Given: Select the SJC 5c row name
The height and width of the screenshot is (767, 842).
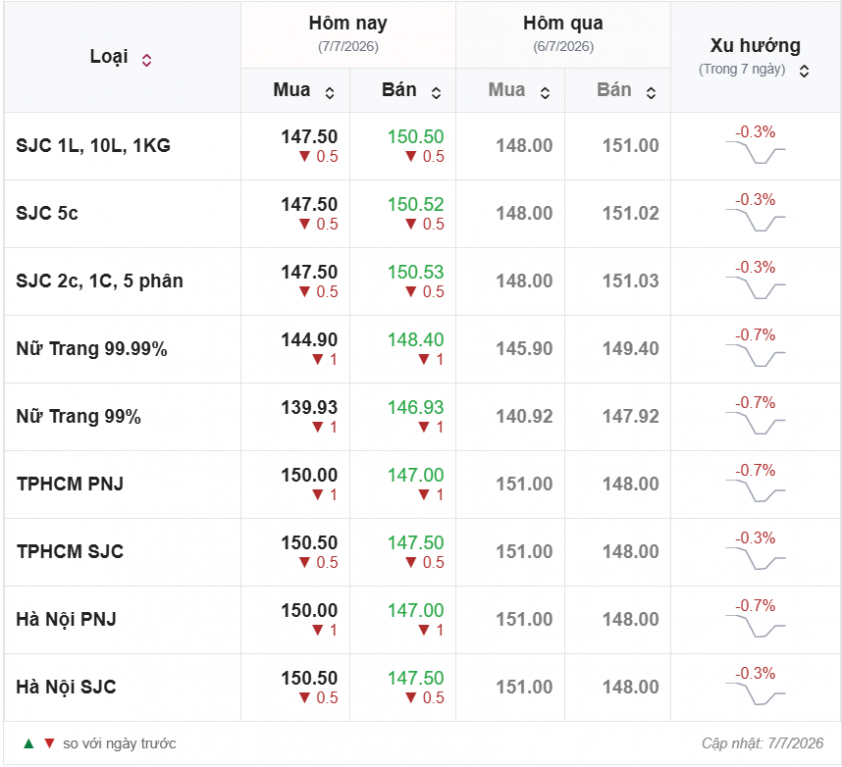Looking at the screenshot, I should click(x=47, y=213).
